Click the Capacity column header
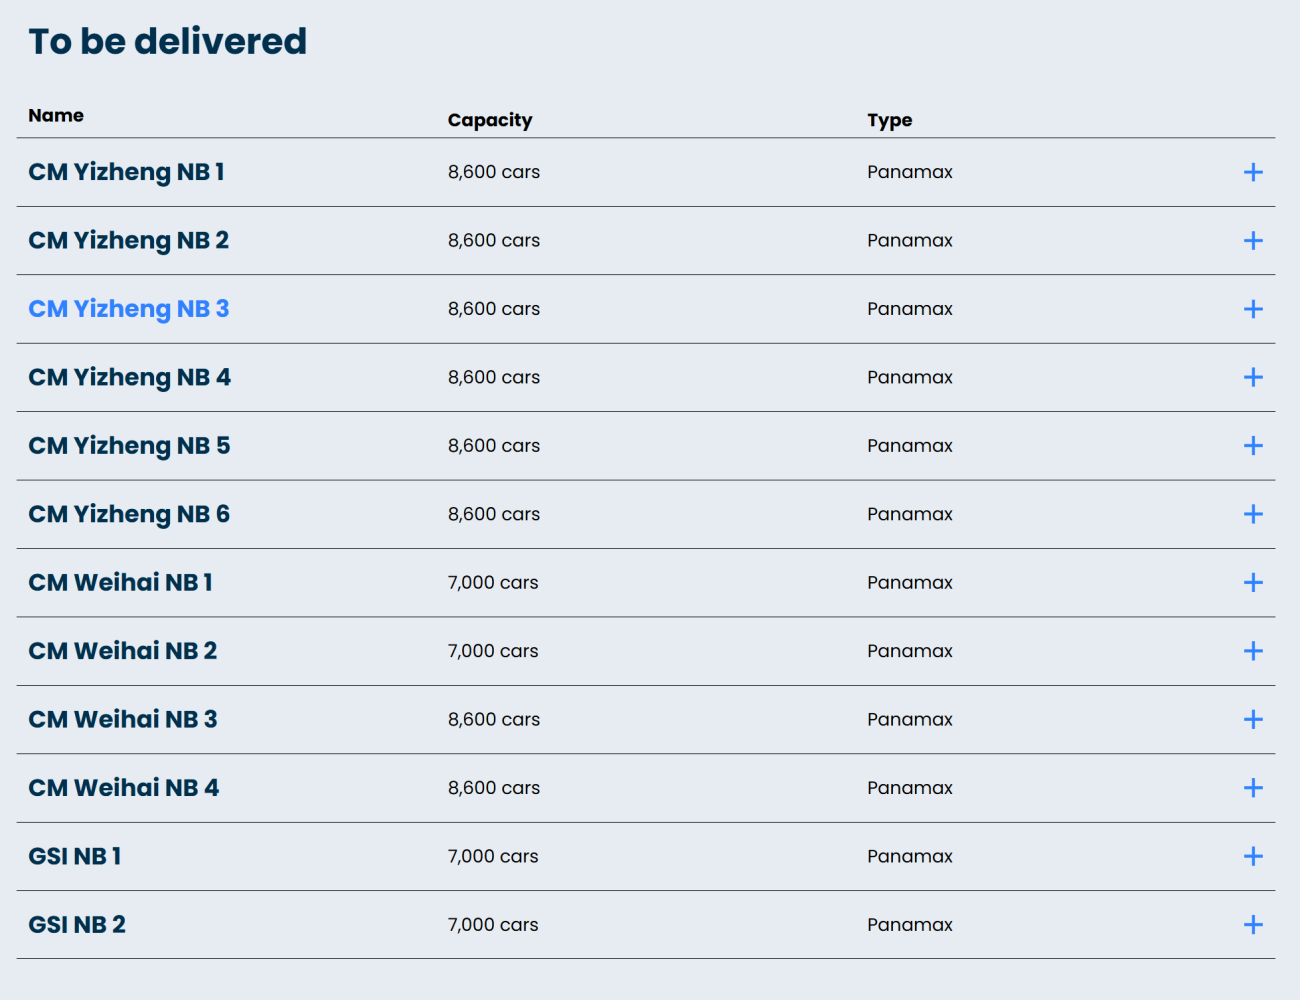This screenshot has height=1000, width=1300. tap(490, 120)
